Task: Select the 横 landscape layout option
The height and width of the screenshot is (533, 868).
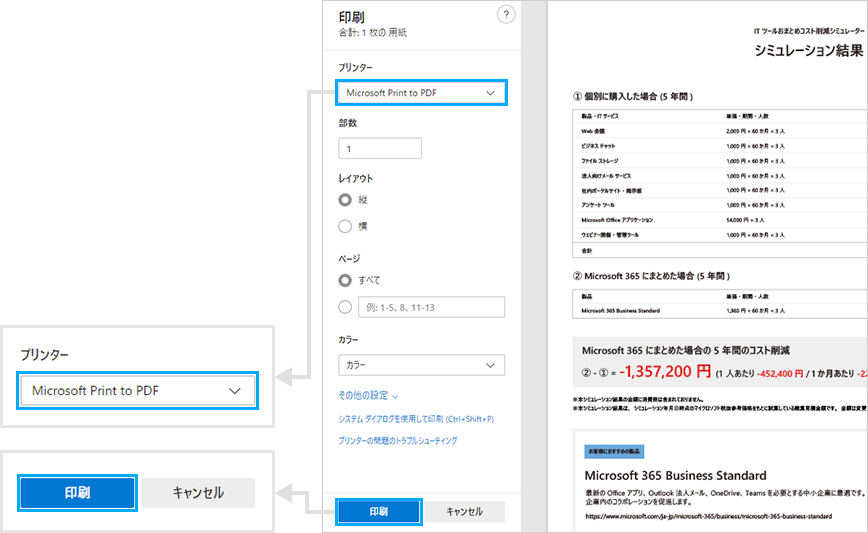Action: tap(346, 226)
